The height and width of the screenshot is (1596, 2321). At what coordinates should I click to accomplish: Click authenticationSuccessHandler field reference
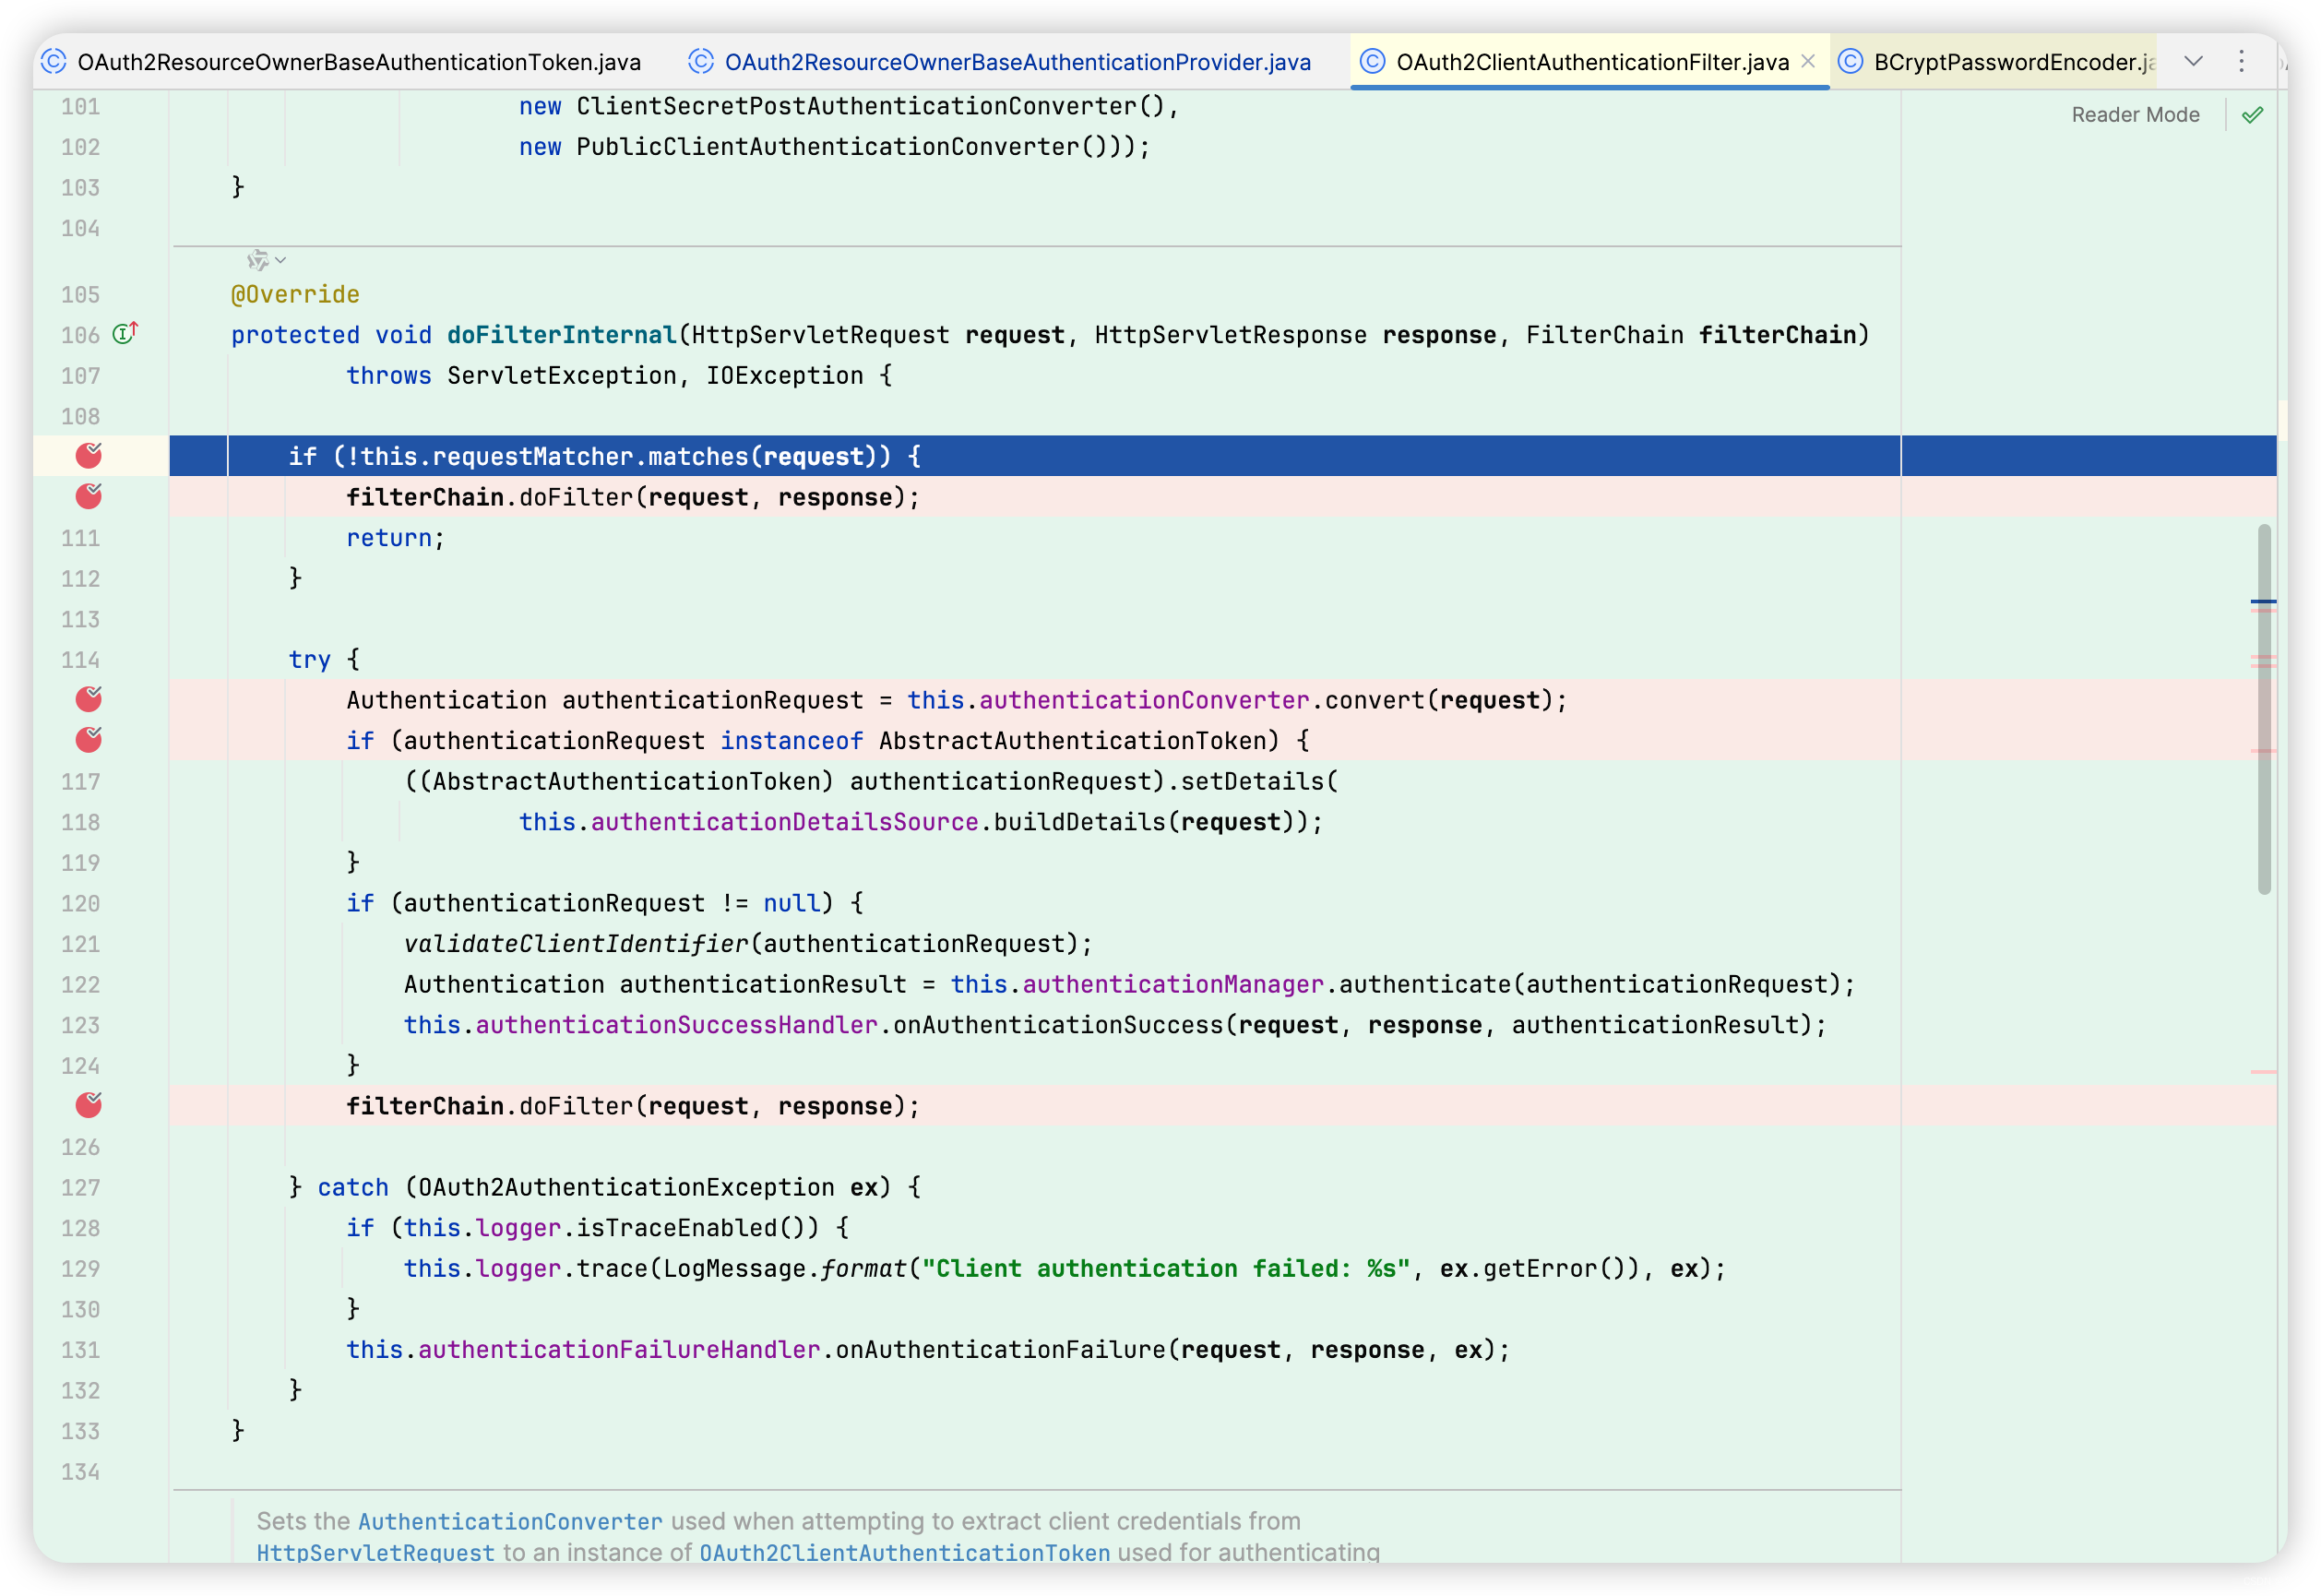tap(677, 1025)
